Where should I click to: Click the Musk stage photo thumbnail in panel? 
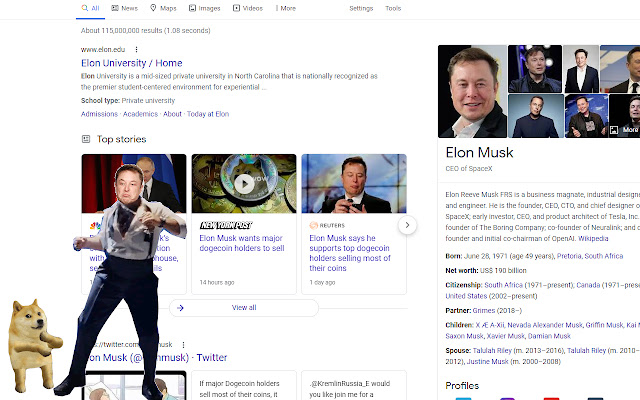[x=535, y=69]
